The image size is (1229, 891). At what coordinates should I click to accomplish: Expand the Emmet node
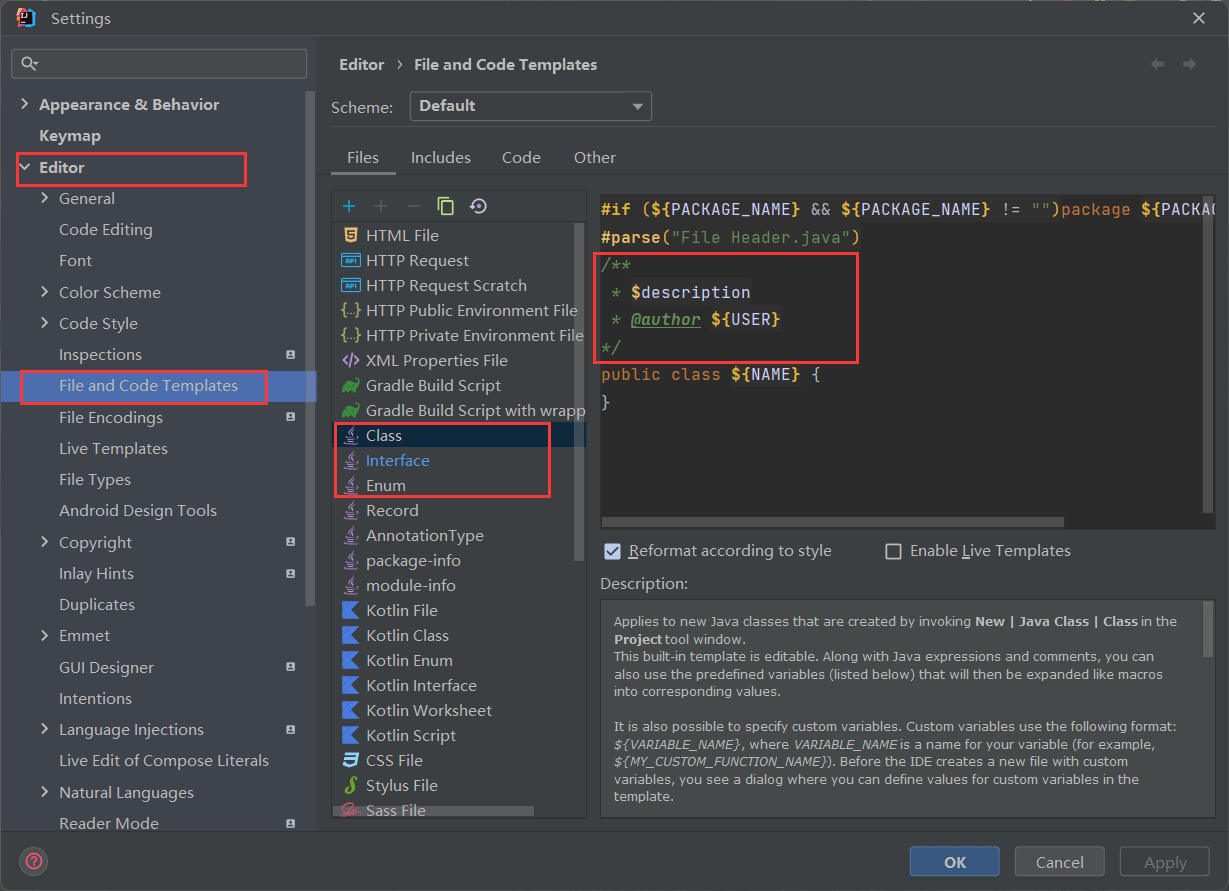click(45, 635)
